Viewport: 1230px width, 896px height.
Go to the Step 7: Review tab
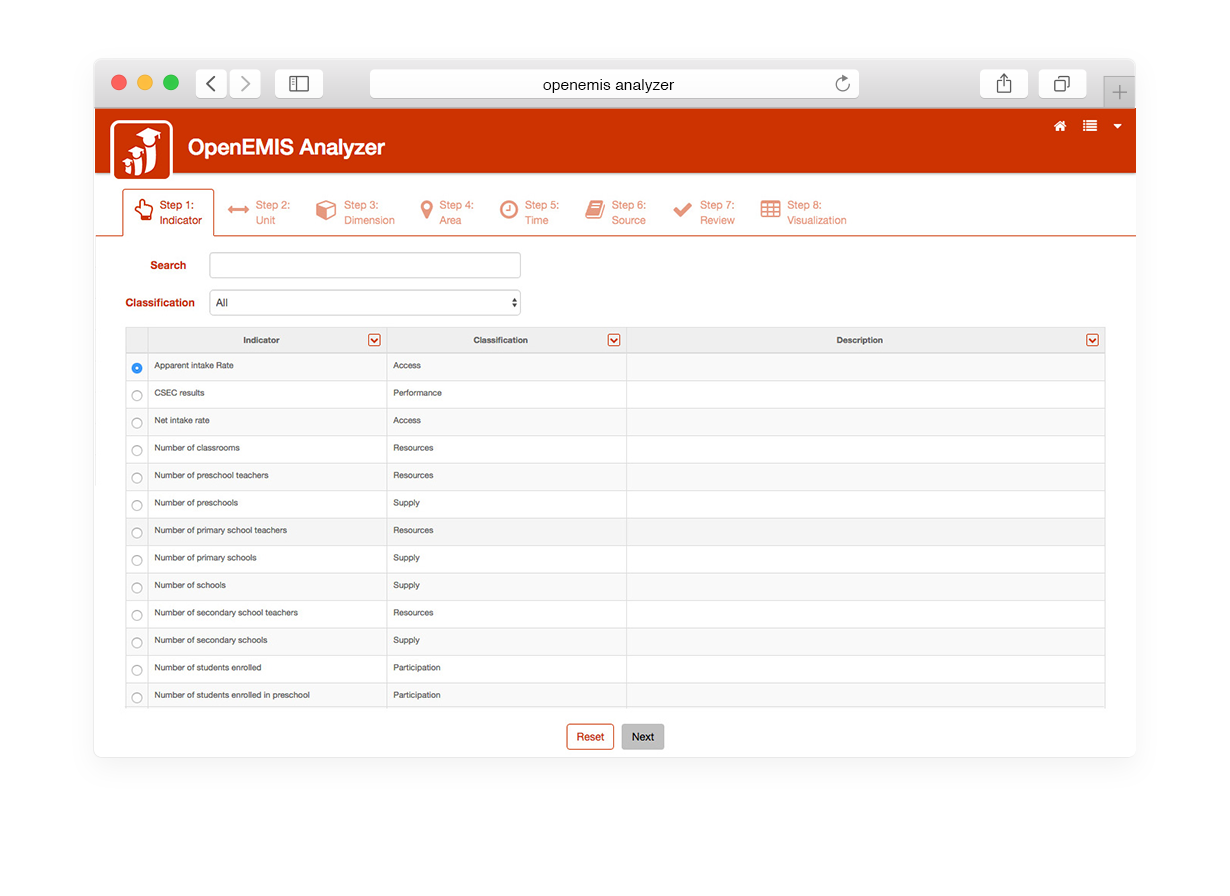pos(704,213)
